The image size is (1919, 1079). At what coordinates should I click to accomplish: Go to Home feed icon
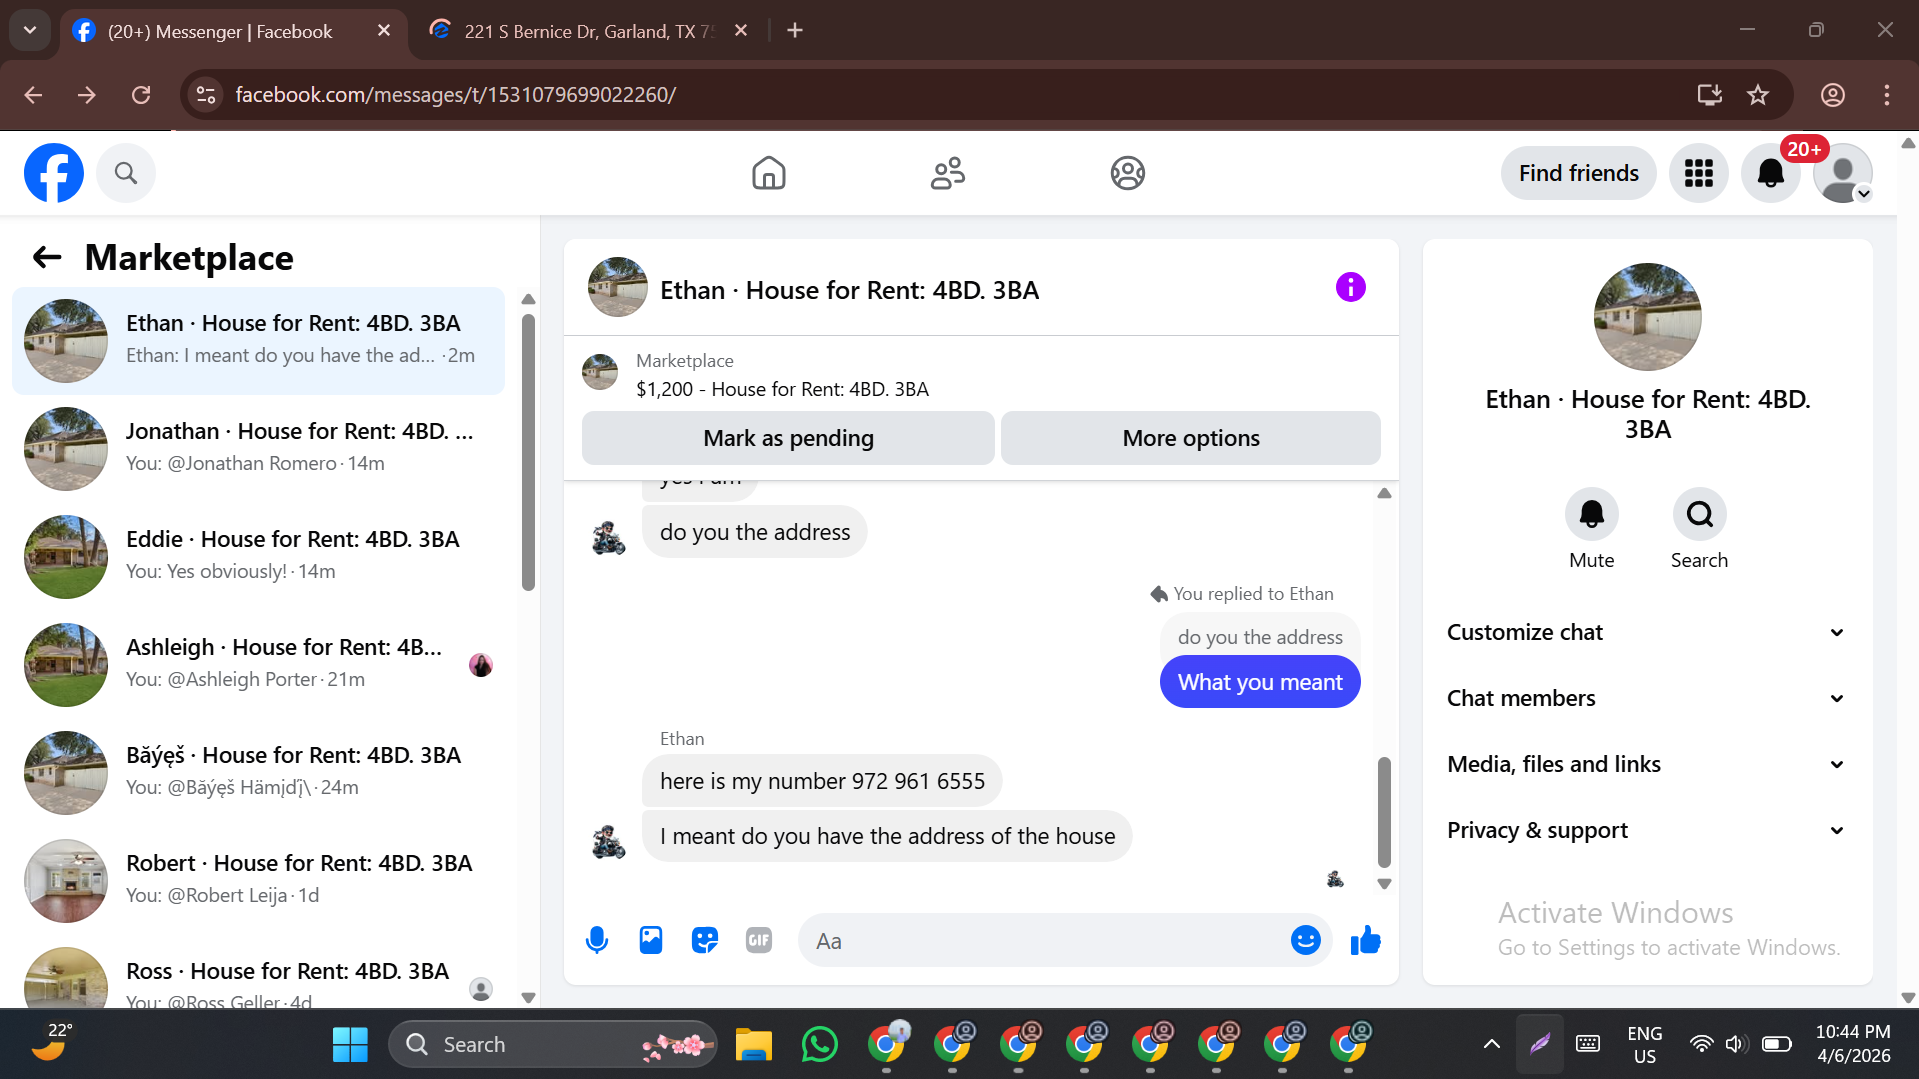click(x=769, y=173)
